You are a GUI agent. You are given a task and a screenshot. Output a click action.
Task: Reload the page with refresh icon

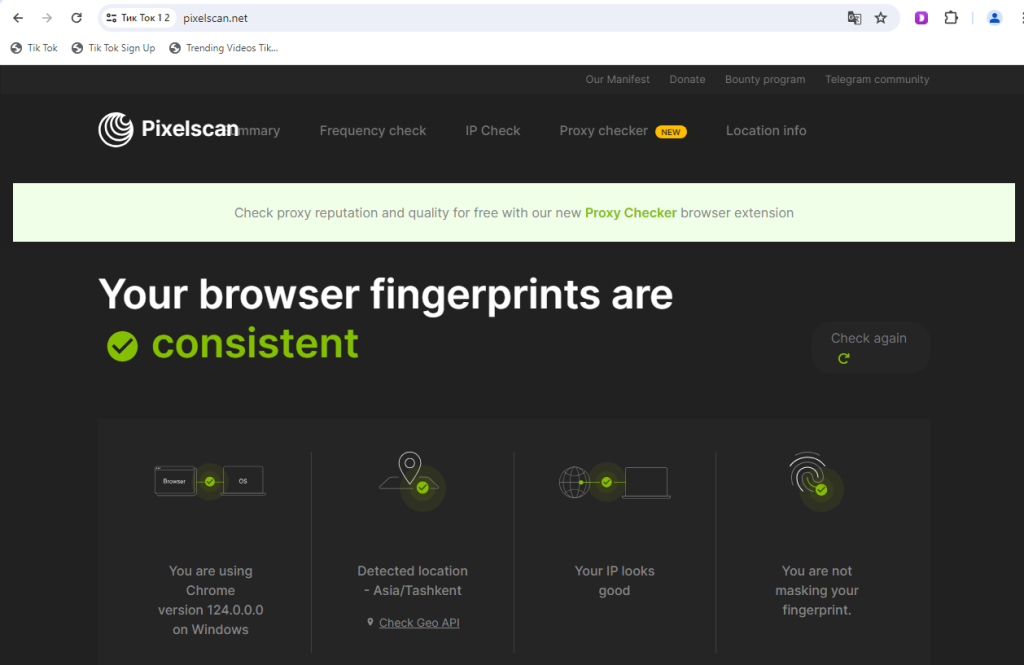76,18
